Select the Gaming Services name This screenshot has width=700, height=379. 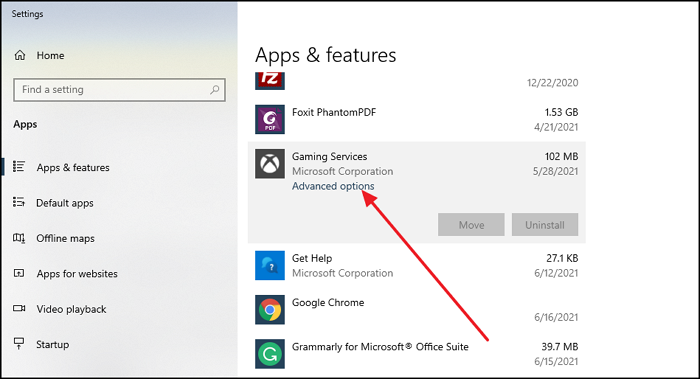pos(329,156)
